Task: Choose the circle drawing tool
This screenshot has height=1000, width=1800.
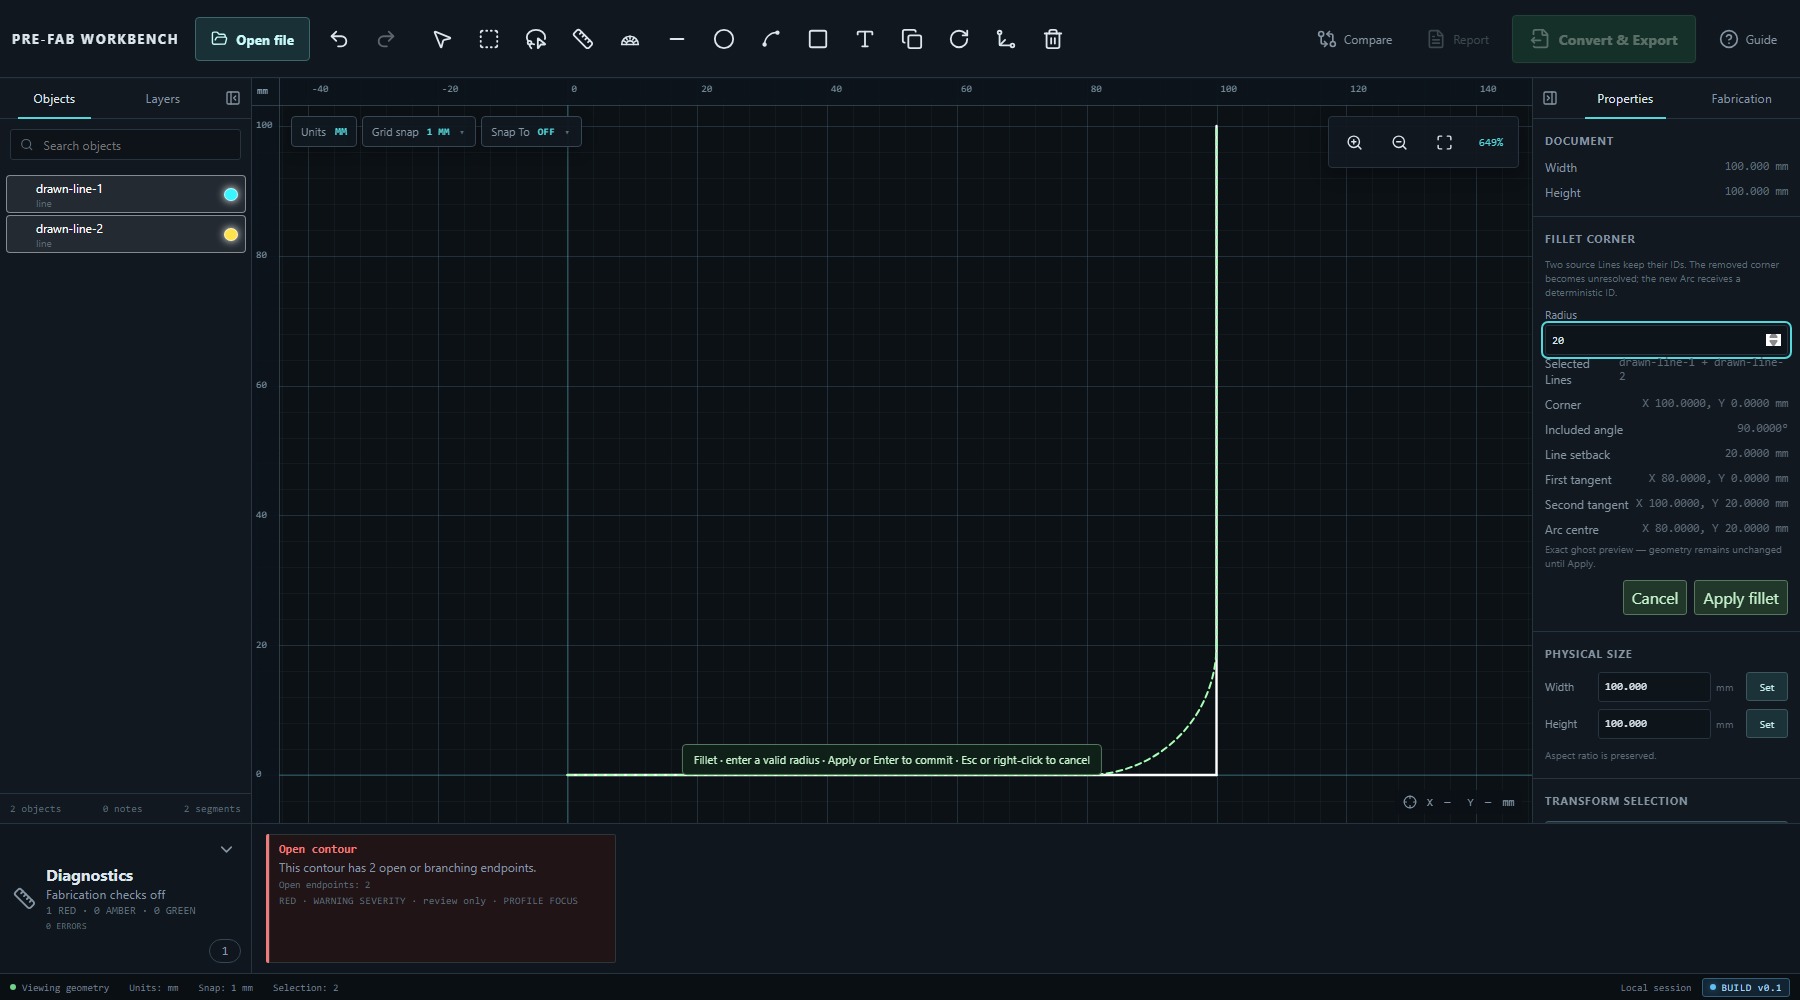Action: tap(724, 39)
